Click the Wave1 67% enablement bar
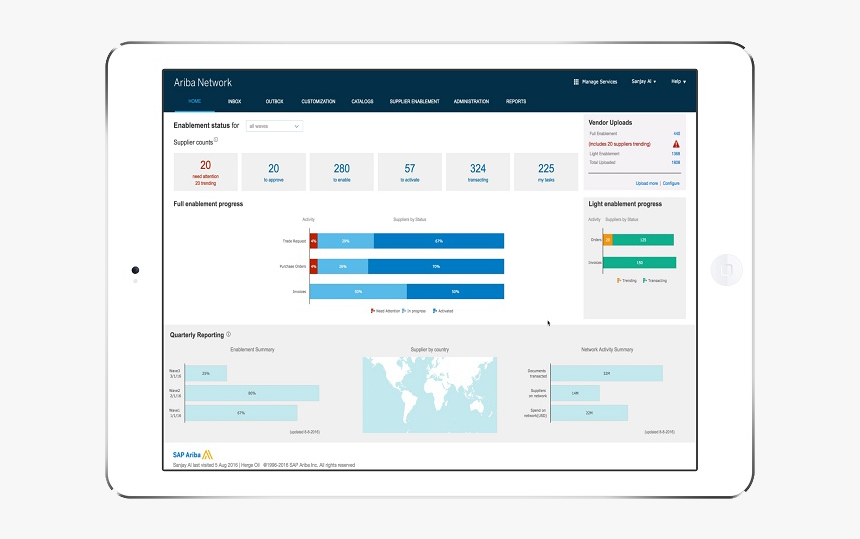Image resolution: width=860 pixels, height=539 pixels. 241,413
